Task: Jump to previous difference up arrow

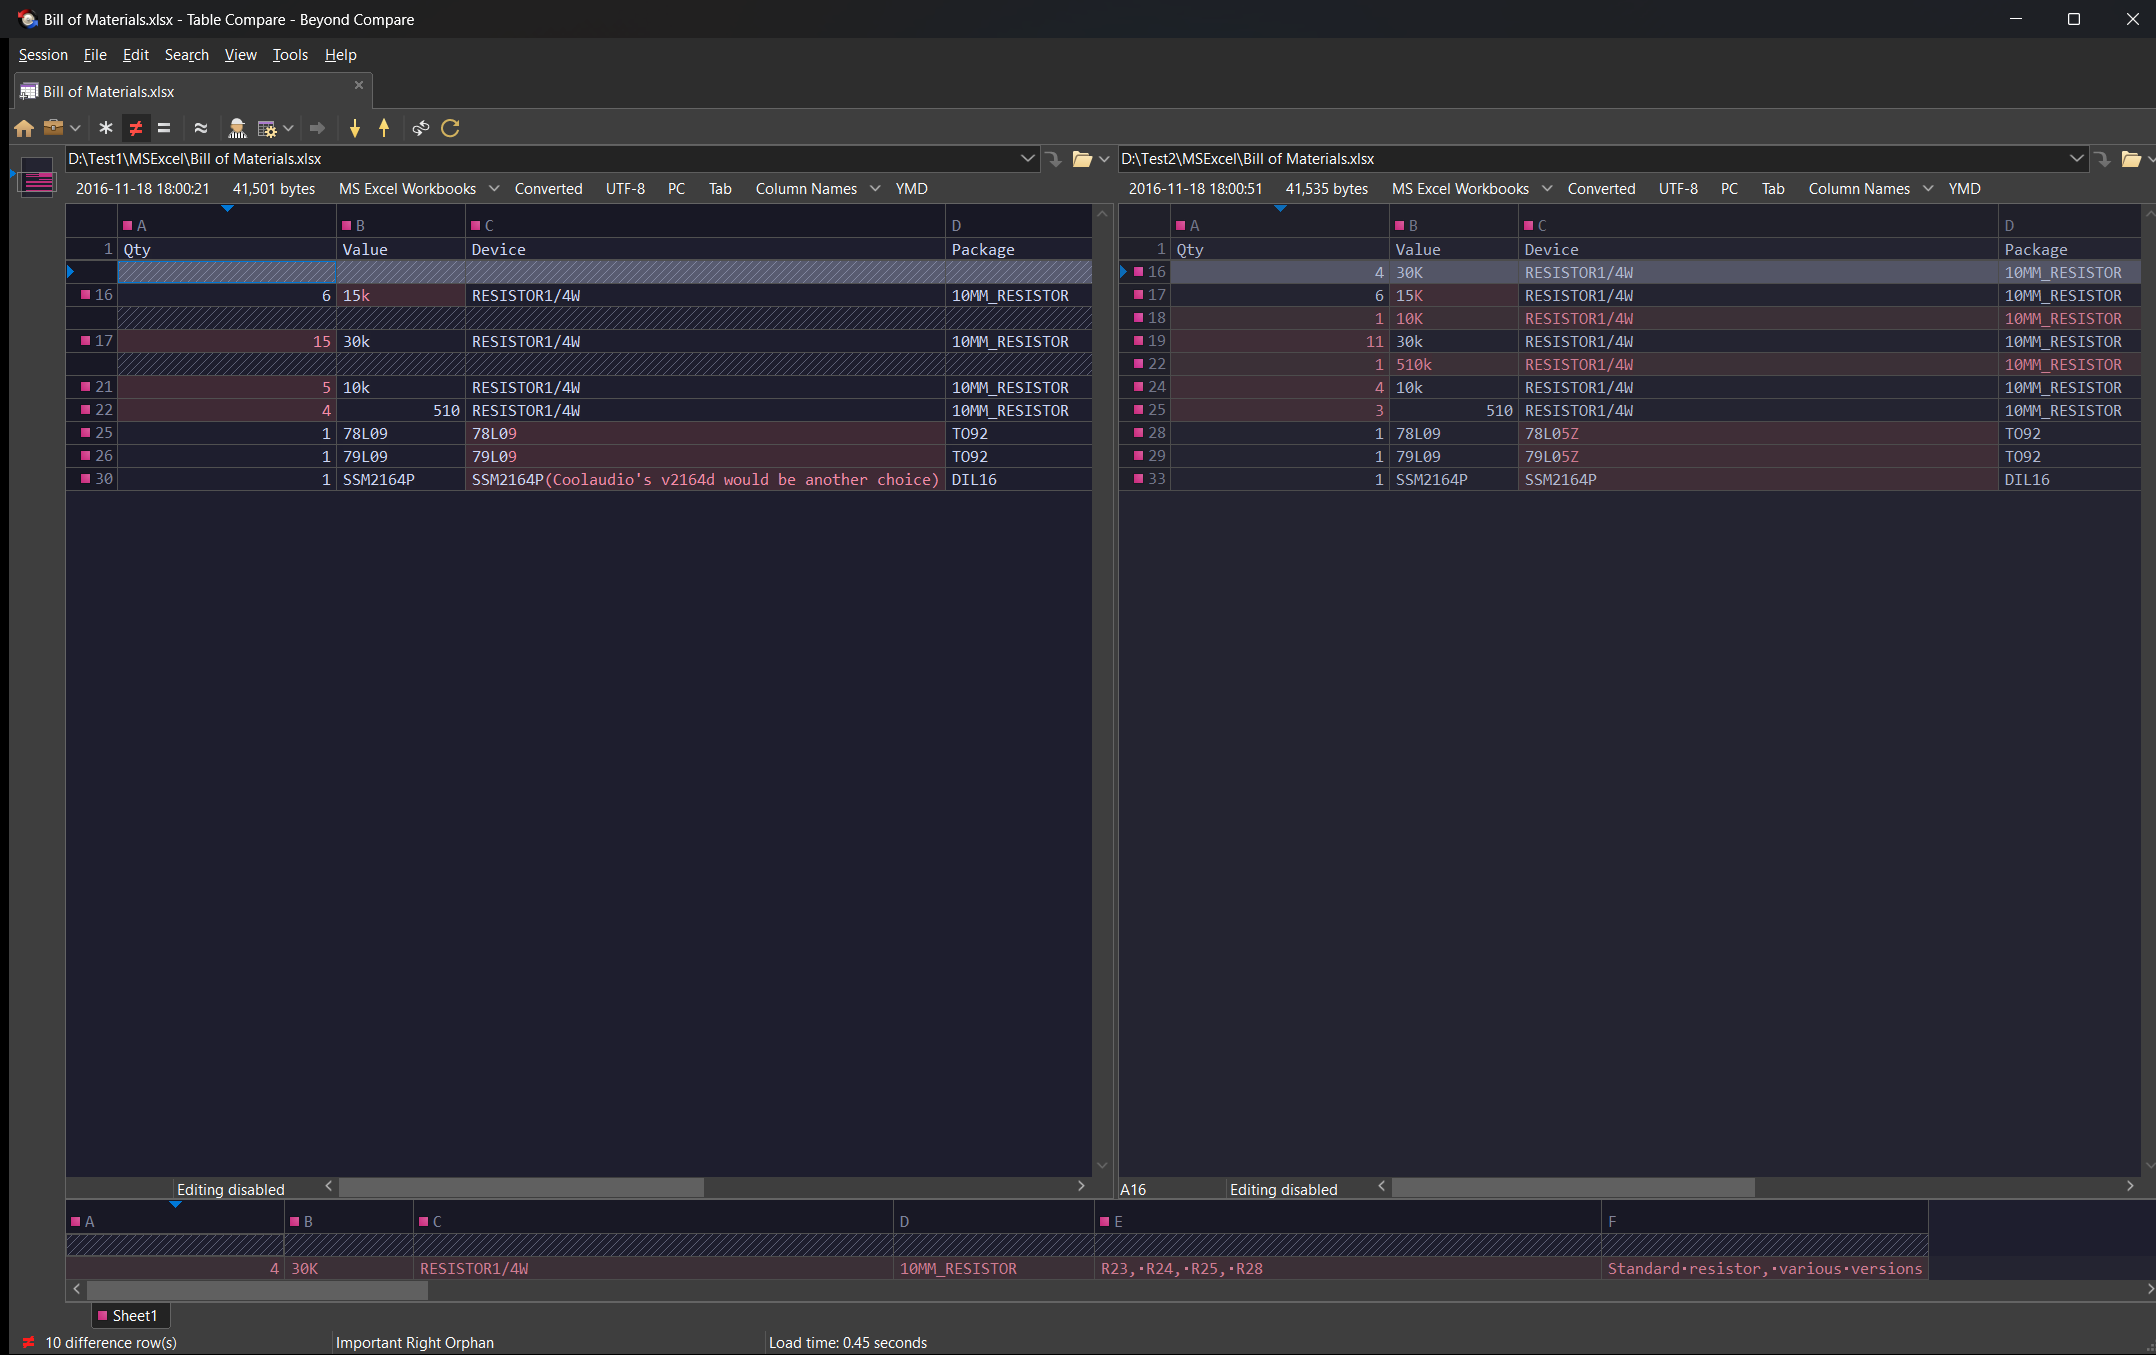Action: click(x=384, y=128)
